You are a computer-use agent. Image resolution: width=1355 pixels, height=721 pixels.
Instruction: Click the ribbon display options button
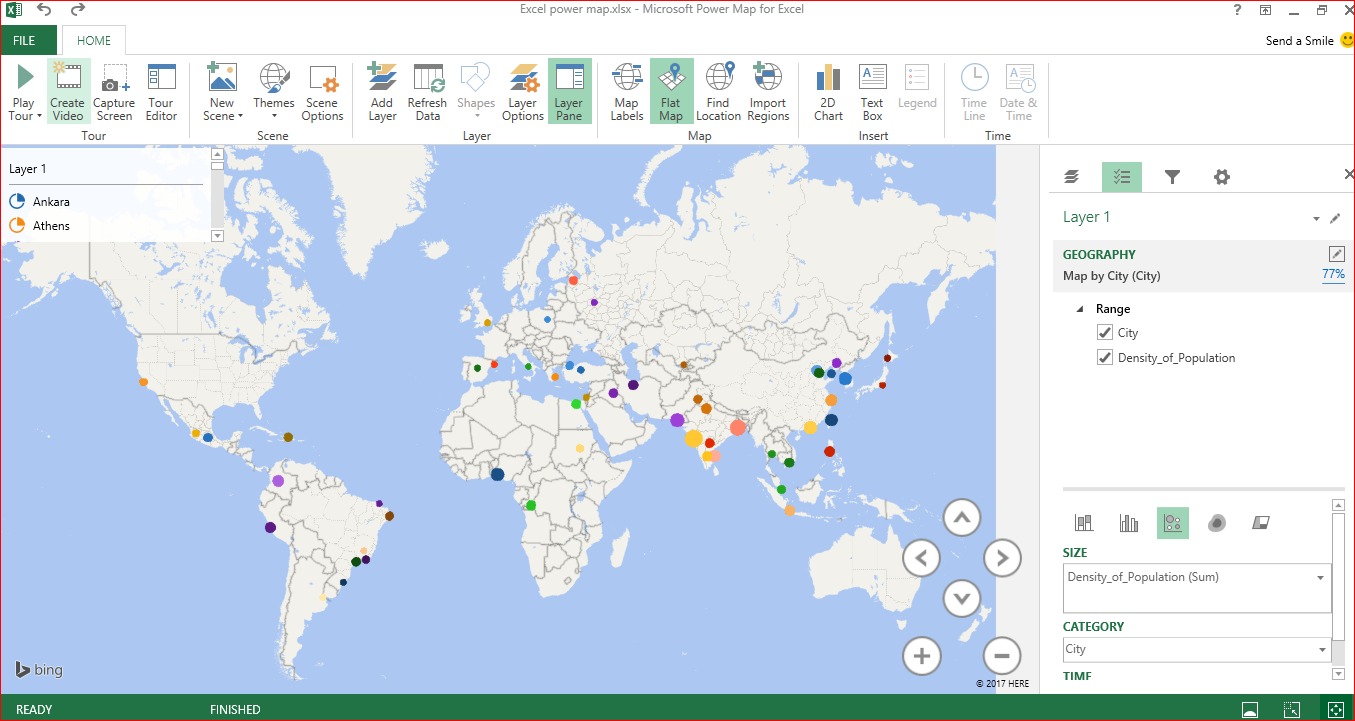(x=1266, y=10)
